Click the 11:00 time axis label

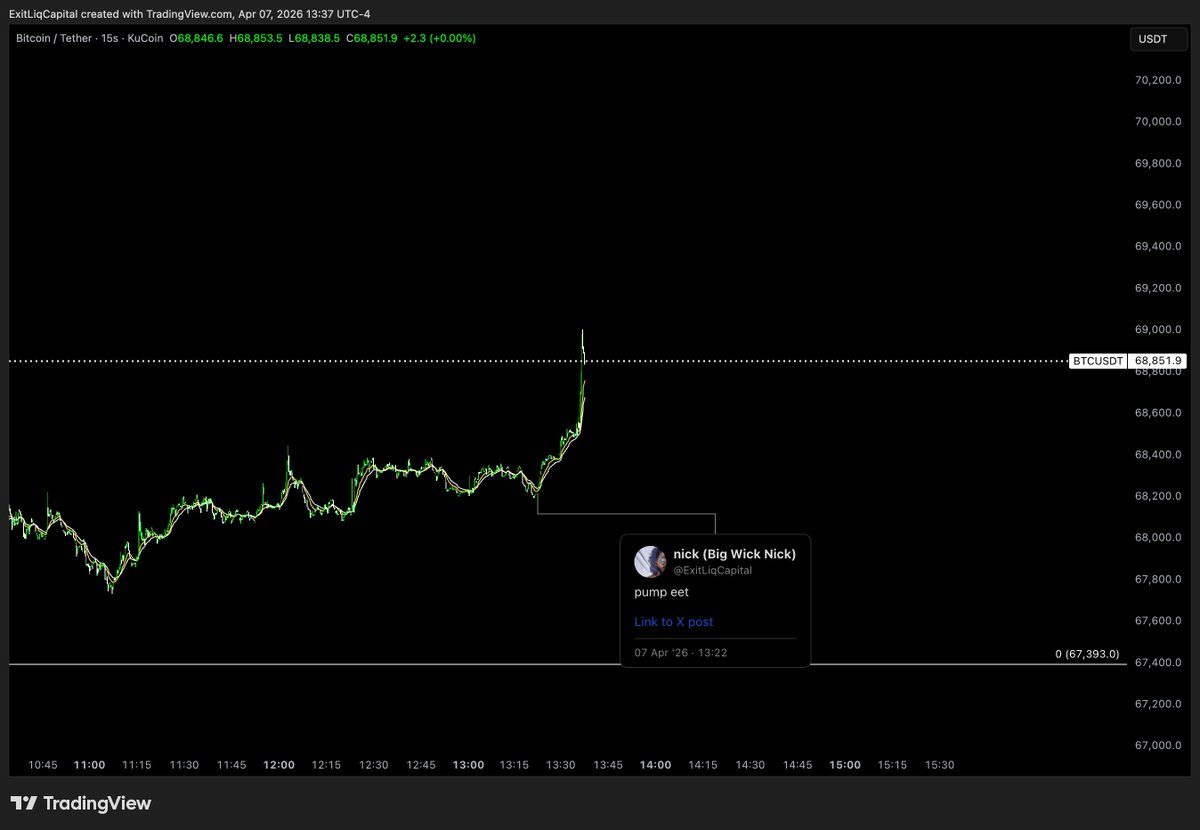pyautogui.click(x=89, y=765)
